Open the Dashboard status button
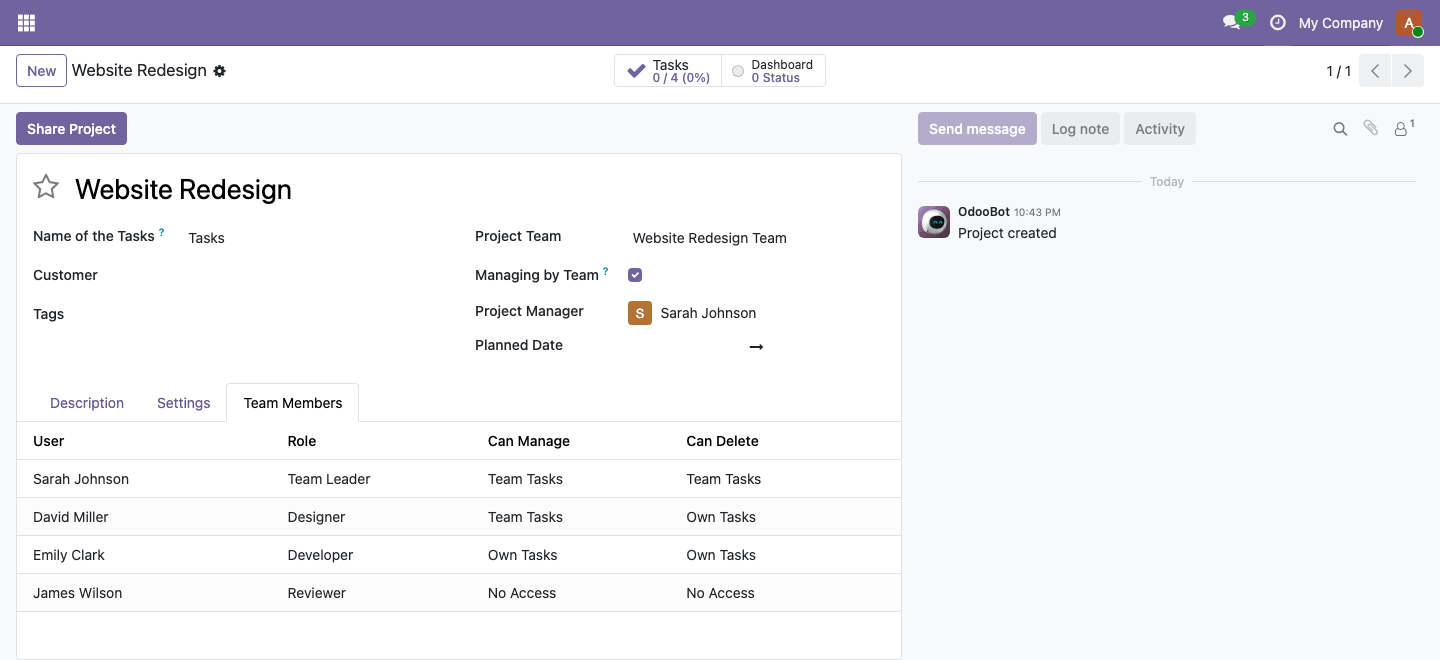The height and width of the screenshot is (660, 1440). pyautogui.click(x=773, y=71)
